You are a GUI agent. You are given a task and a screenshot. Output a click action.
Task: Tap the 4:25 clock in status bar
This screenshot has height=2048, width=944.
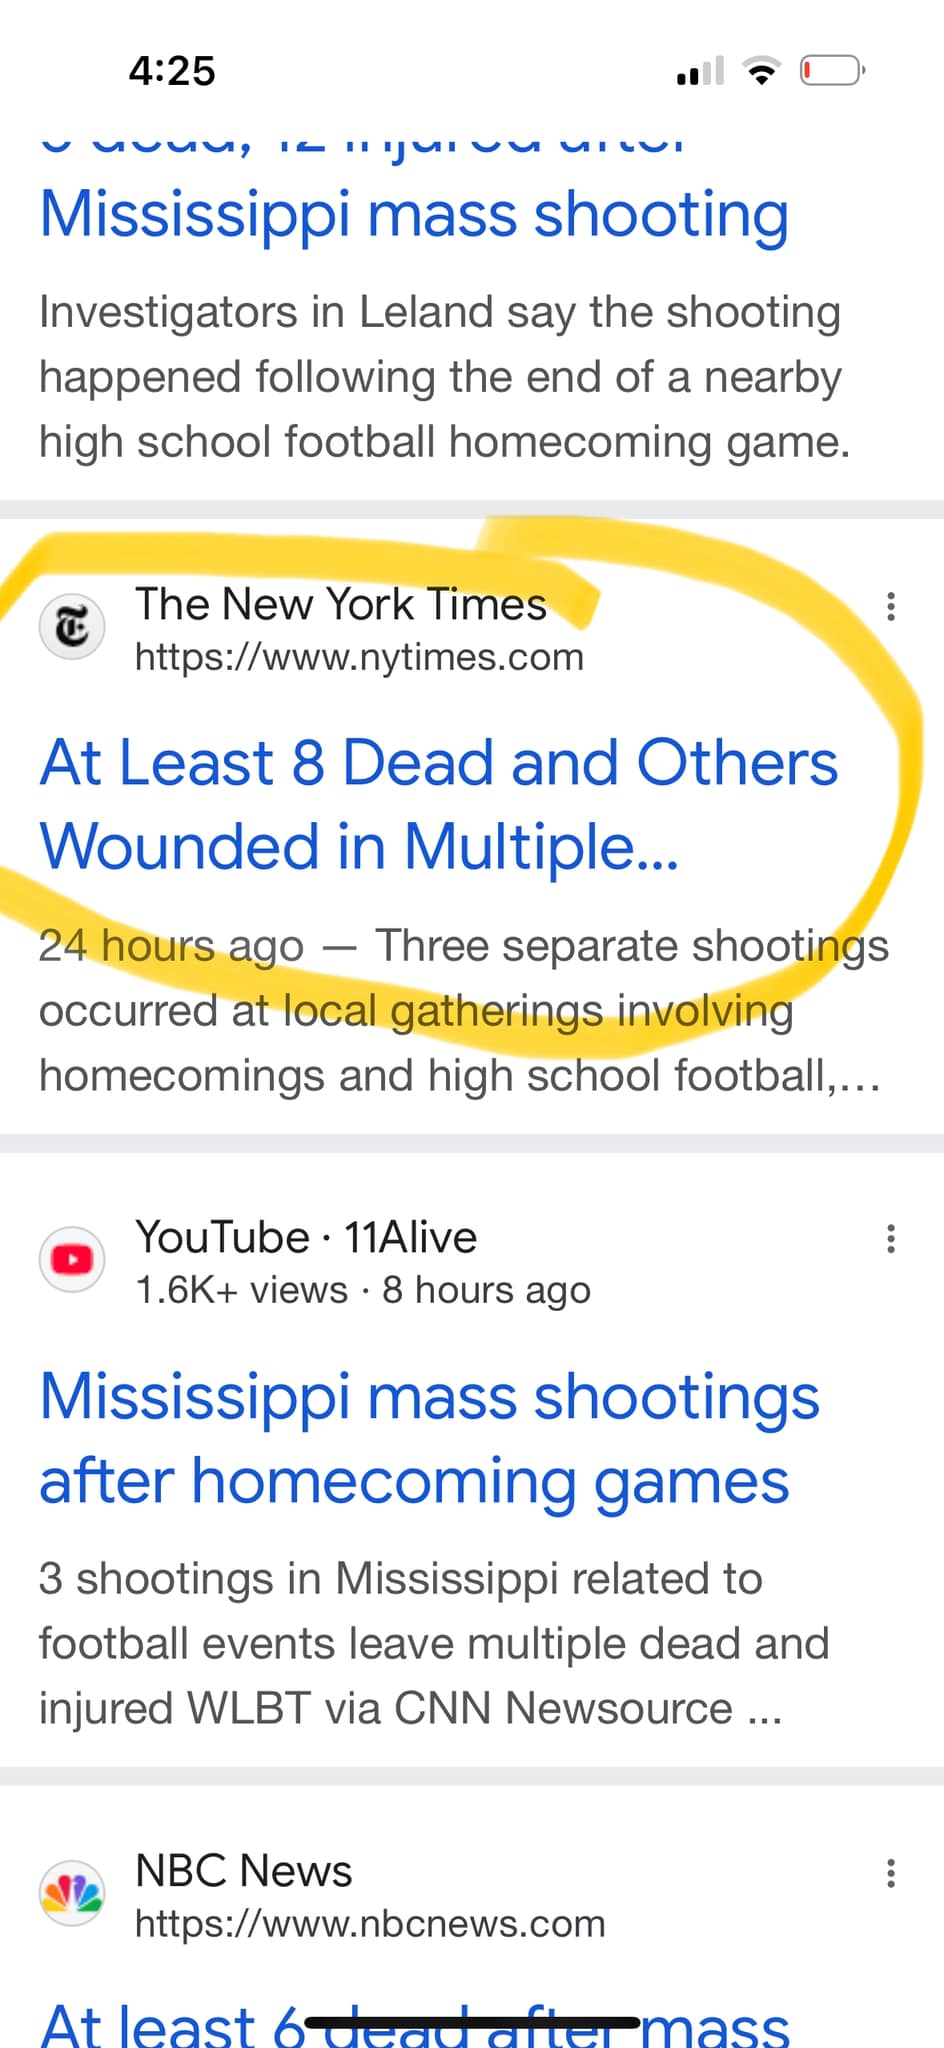[172, 71]
